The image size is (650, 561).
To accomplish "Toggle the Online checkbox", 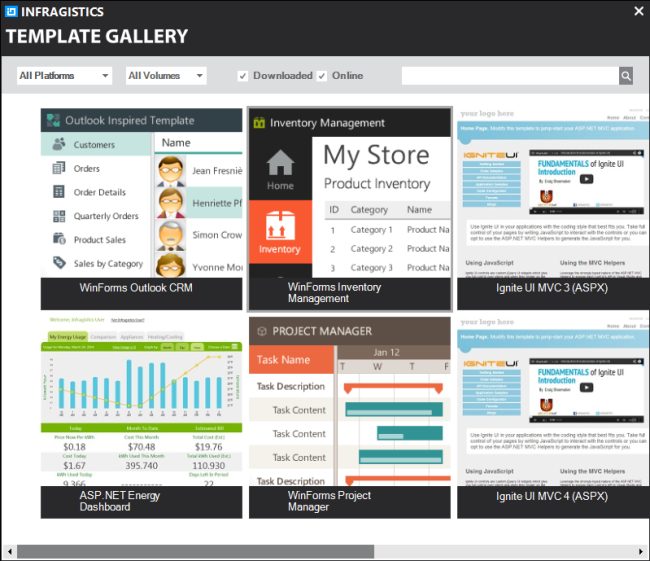I will point(322,76).
